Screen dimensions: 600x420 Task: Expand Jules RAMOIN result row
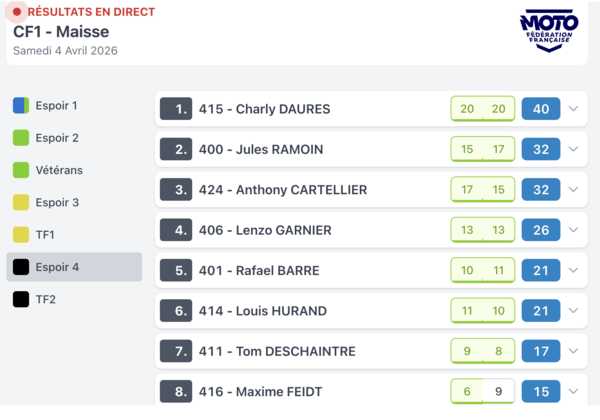pos(573,149)
